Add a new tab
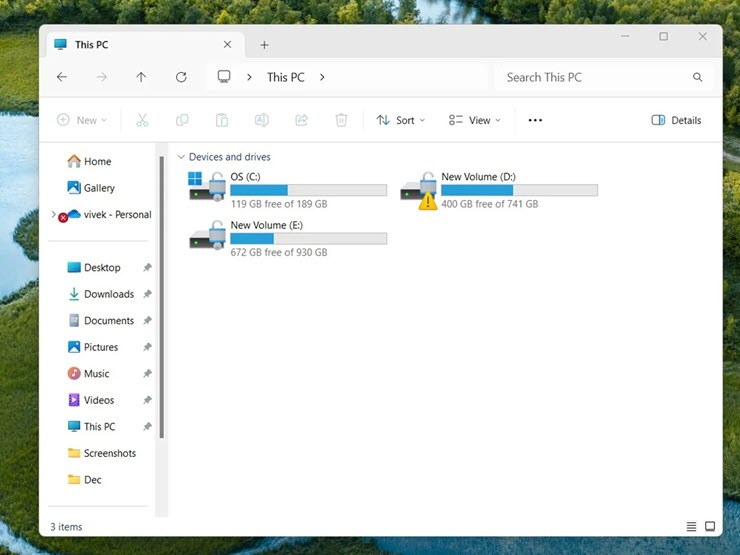The height and width of the screenshot is (555, 740). 264,45
